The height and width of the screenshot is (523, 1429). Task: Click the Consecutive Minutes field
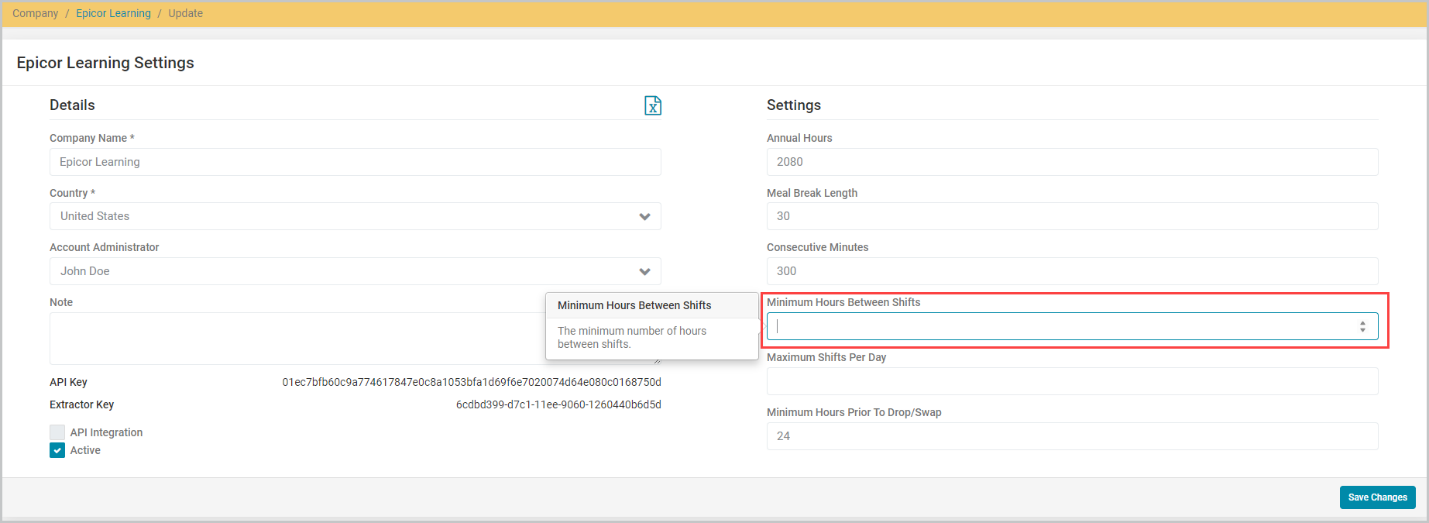pyautogui.click(x=1072, y=271)
